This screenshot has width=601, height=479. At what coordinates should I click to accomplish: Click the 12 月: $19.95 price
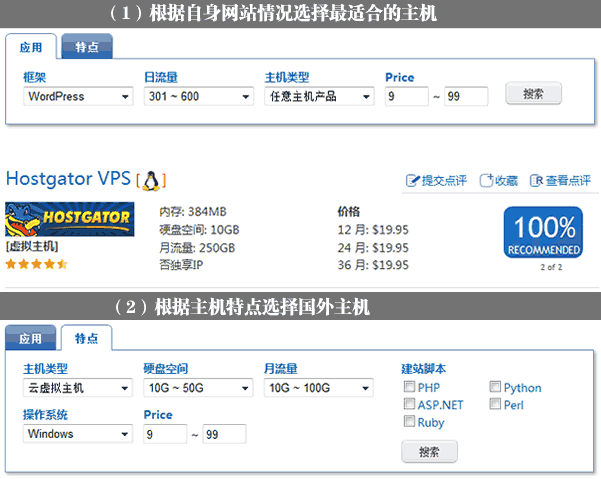(373, 230)
